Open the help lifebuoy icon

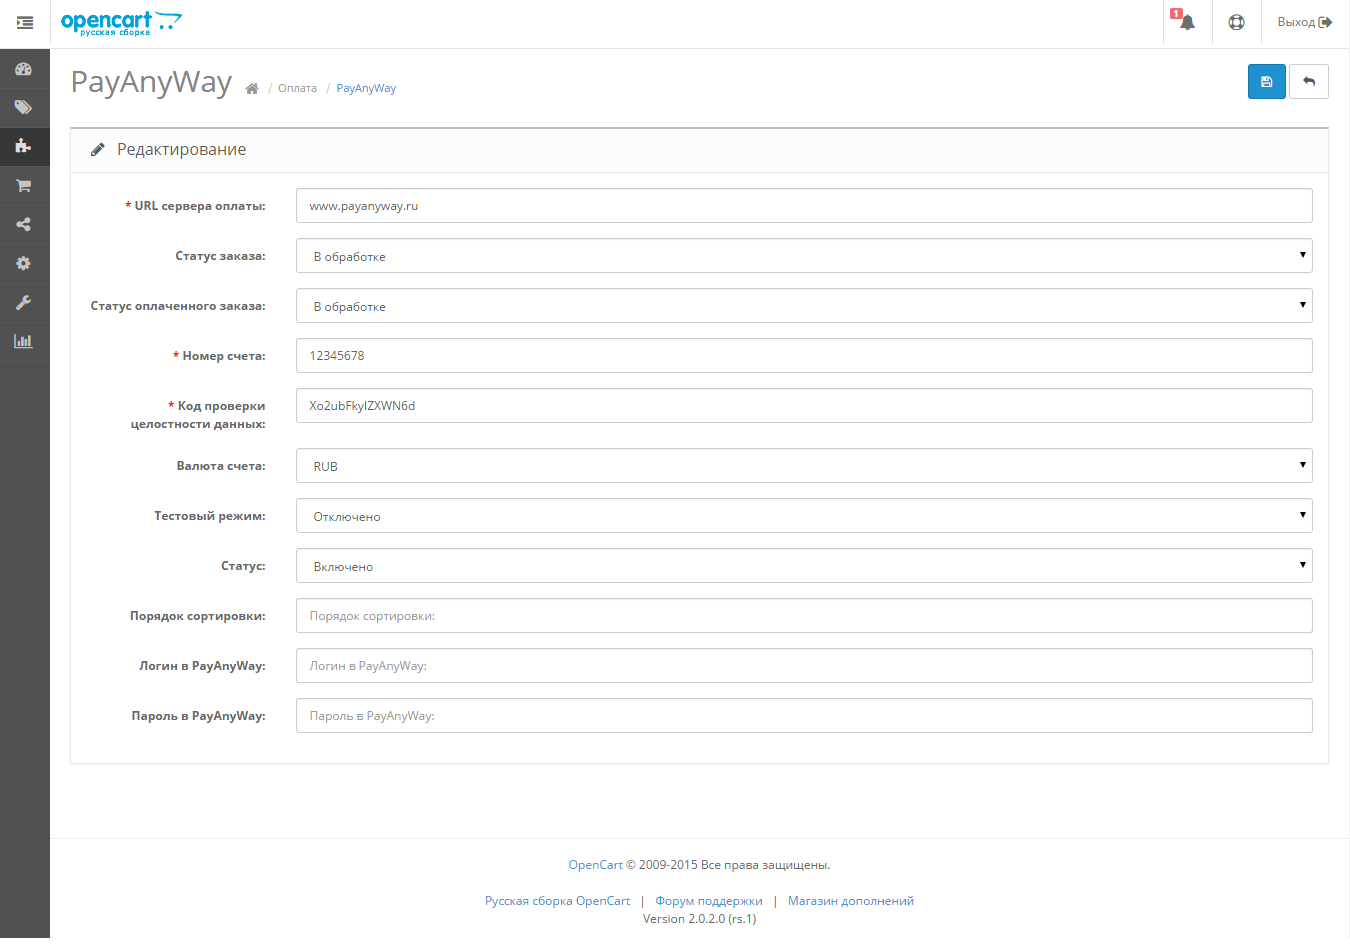click(1237, 22)
